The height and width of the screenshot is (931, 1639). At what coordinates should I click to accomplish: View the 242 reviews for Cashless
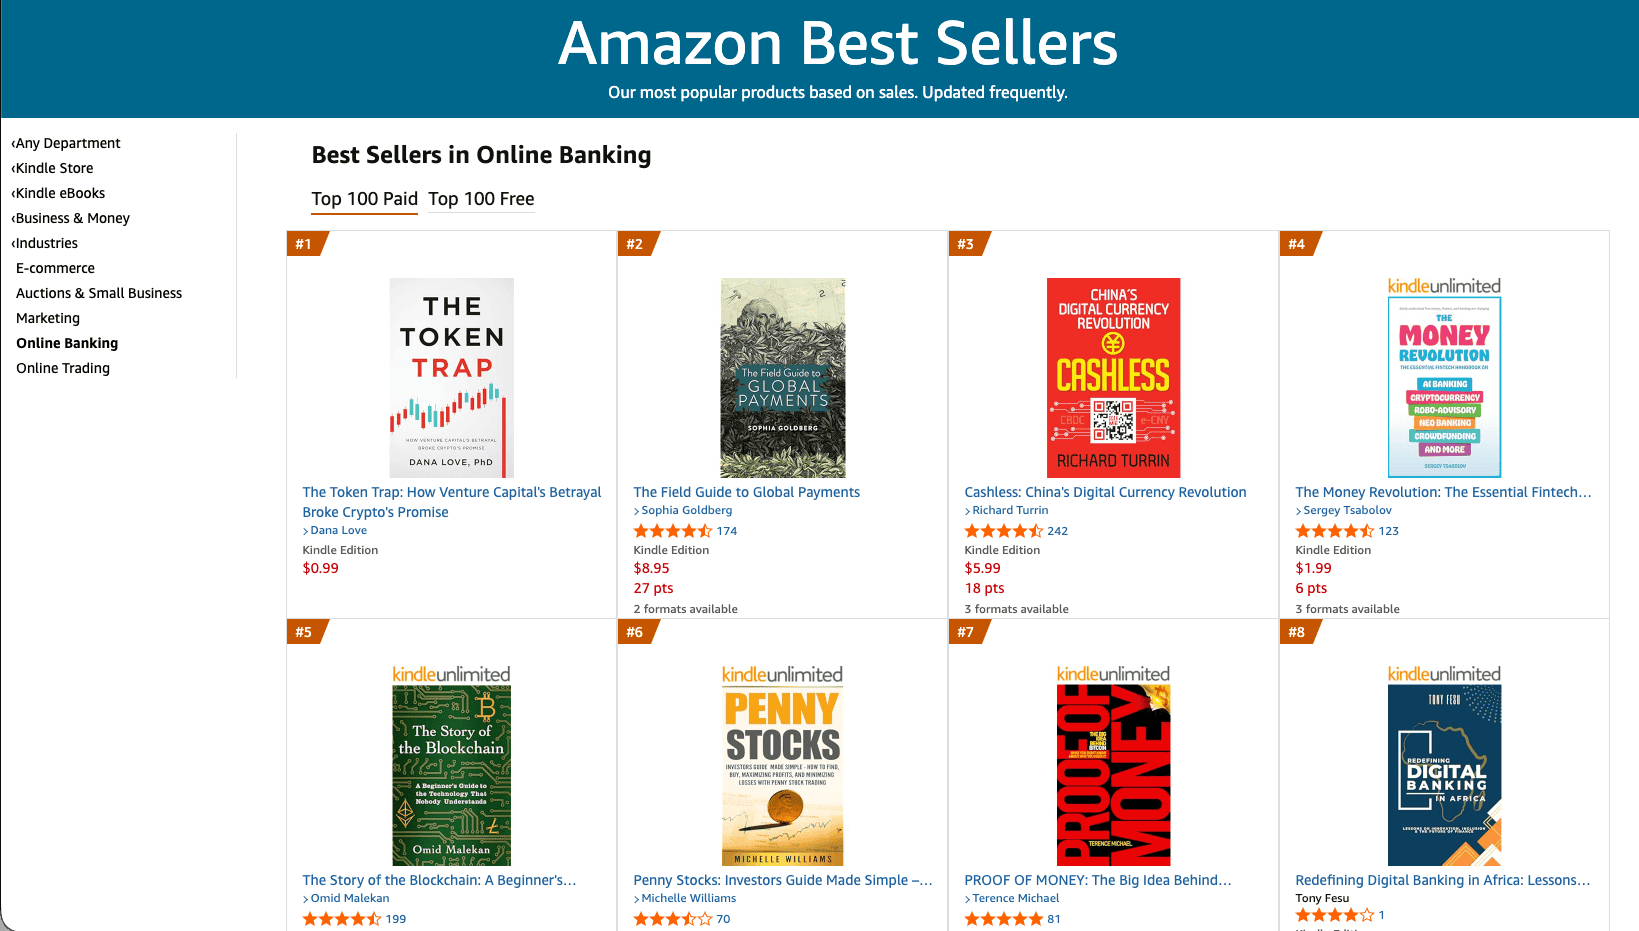[1057, 530]
